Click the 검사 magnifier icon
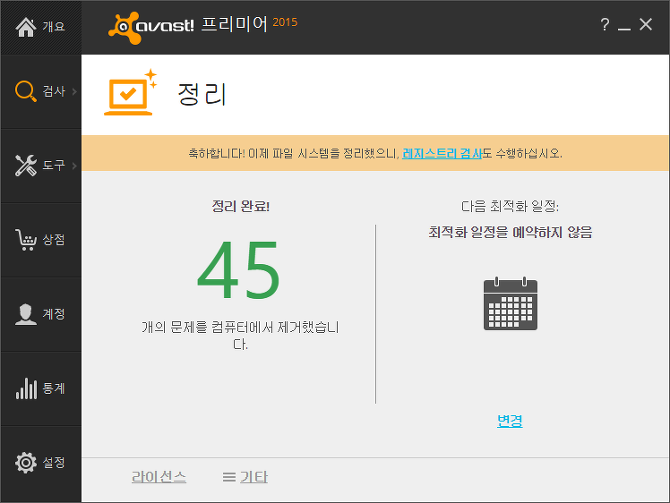The image size is (670, 503). [26, 91]
